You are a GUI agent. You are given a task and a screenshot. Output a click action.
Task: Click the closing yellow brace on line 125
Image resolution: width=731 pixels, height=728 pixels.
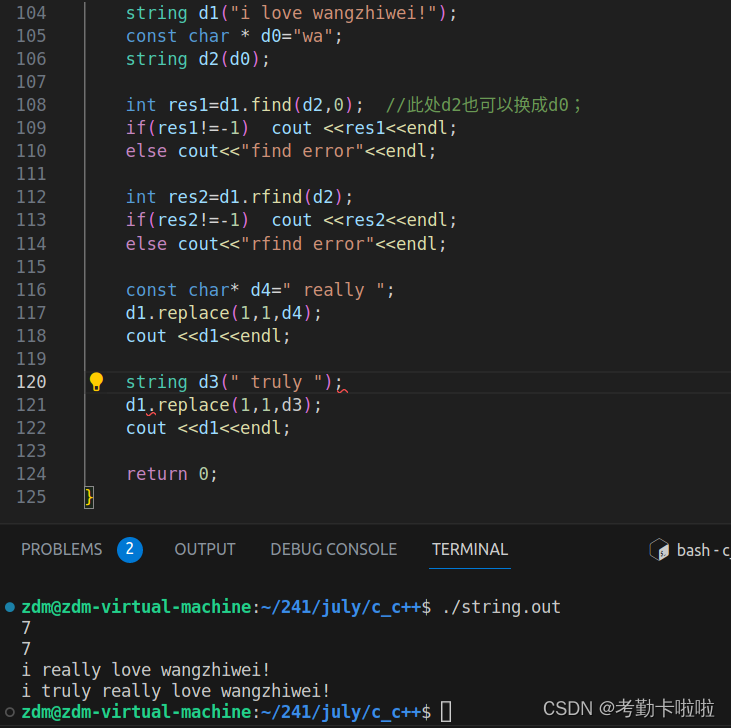[89, 497]
